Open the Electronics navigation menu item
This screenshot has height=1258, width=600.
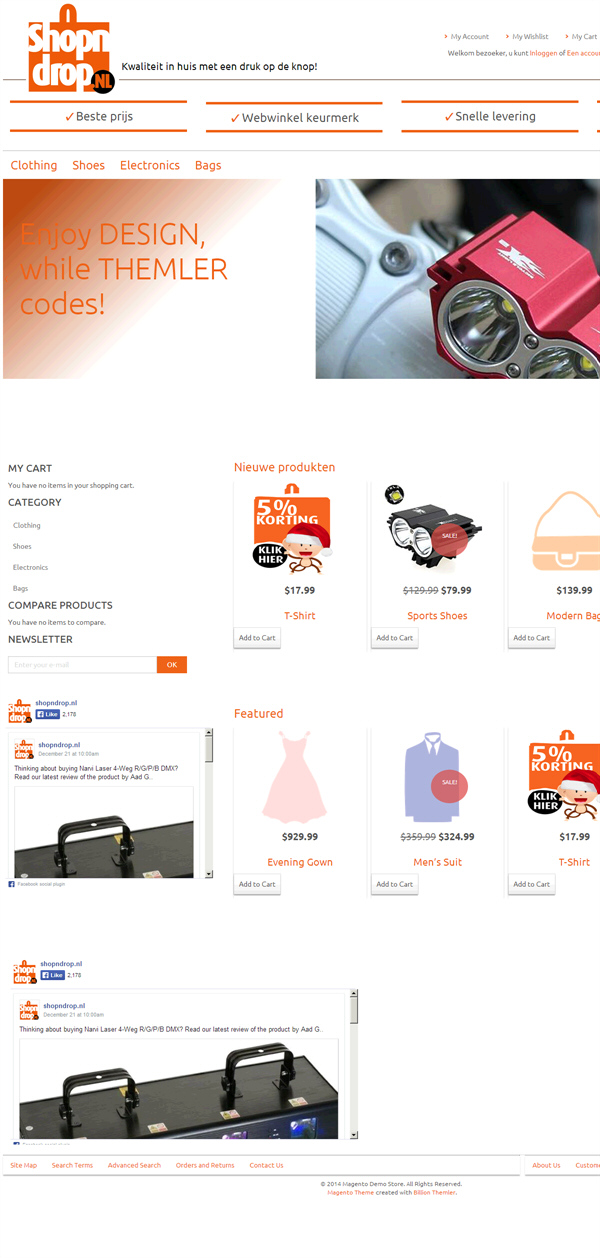tap(150, 165)
